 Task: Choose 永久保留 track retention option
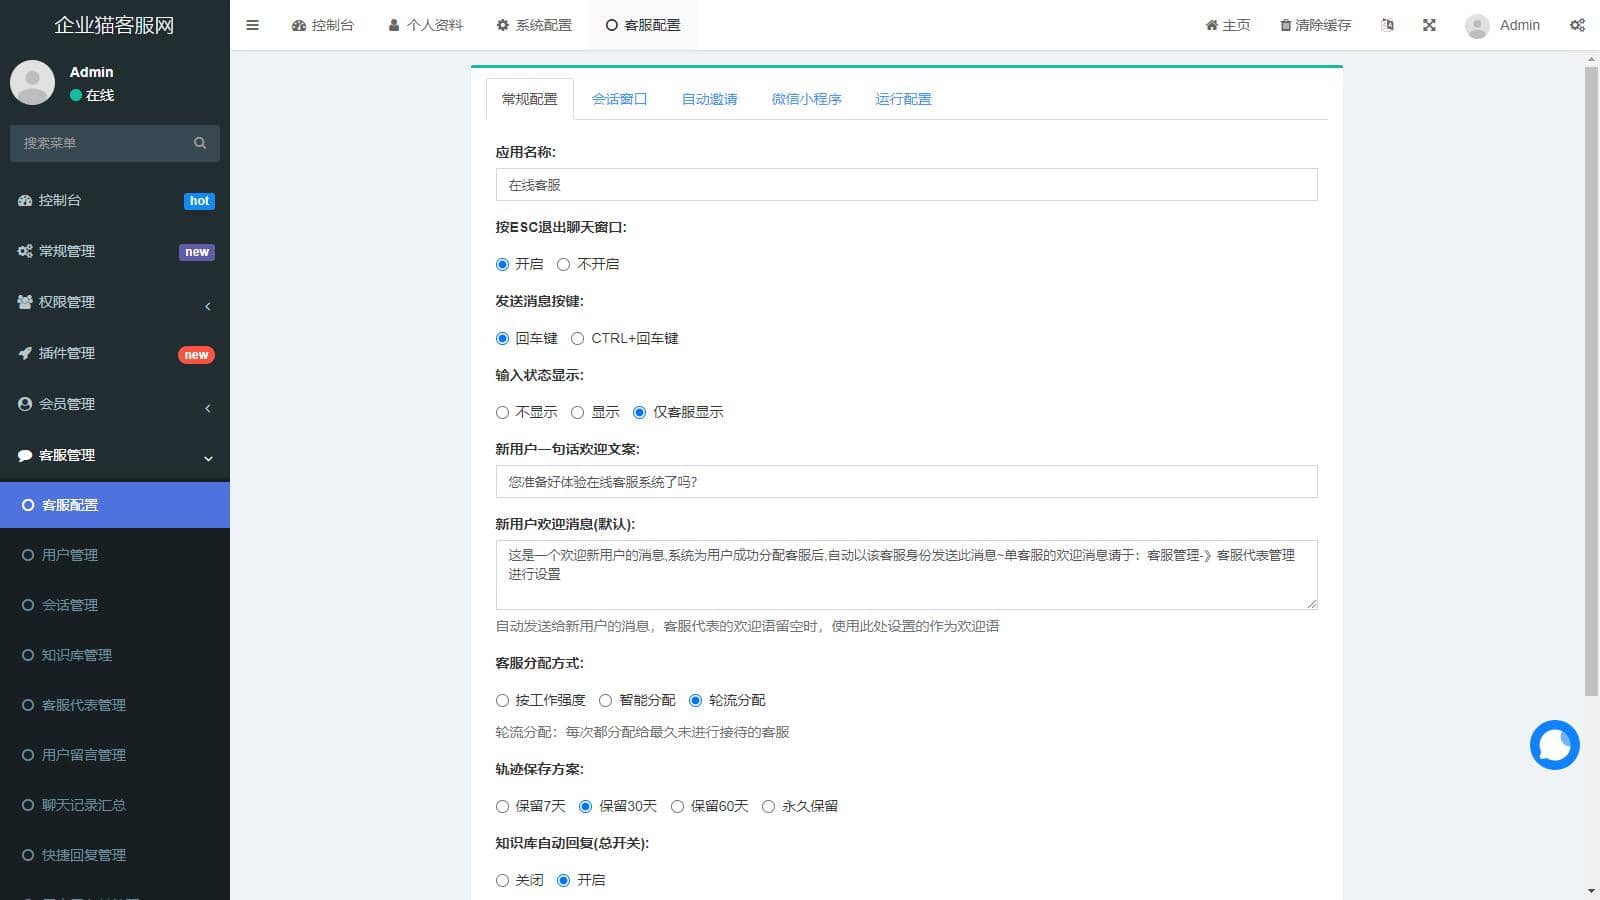(768, 806)
